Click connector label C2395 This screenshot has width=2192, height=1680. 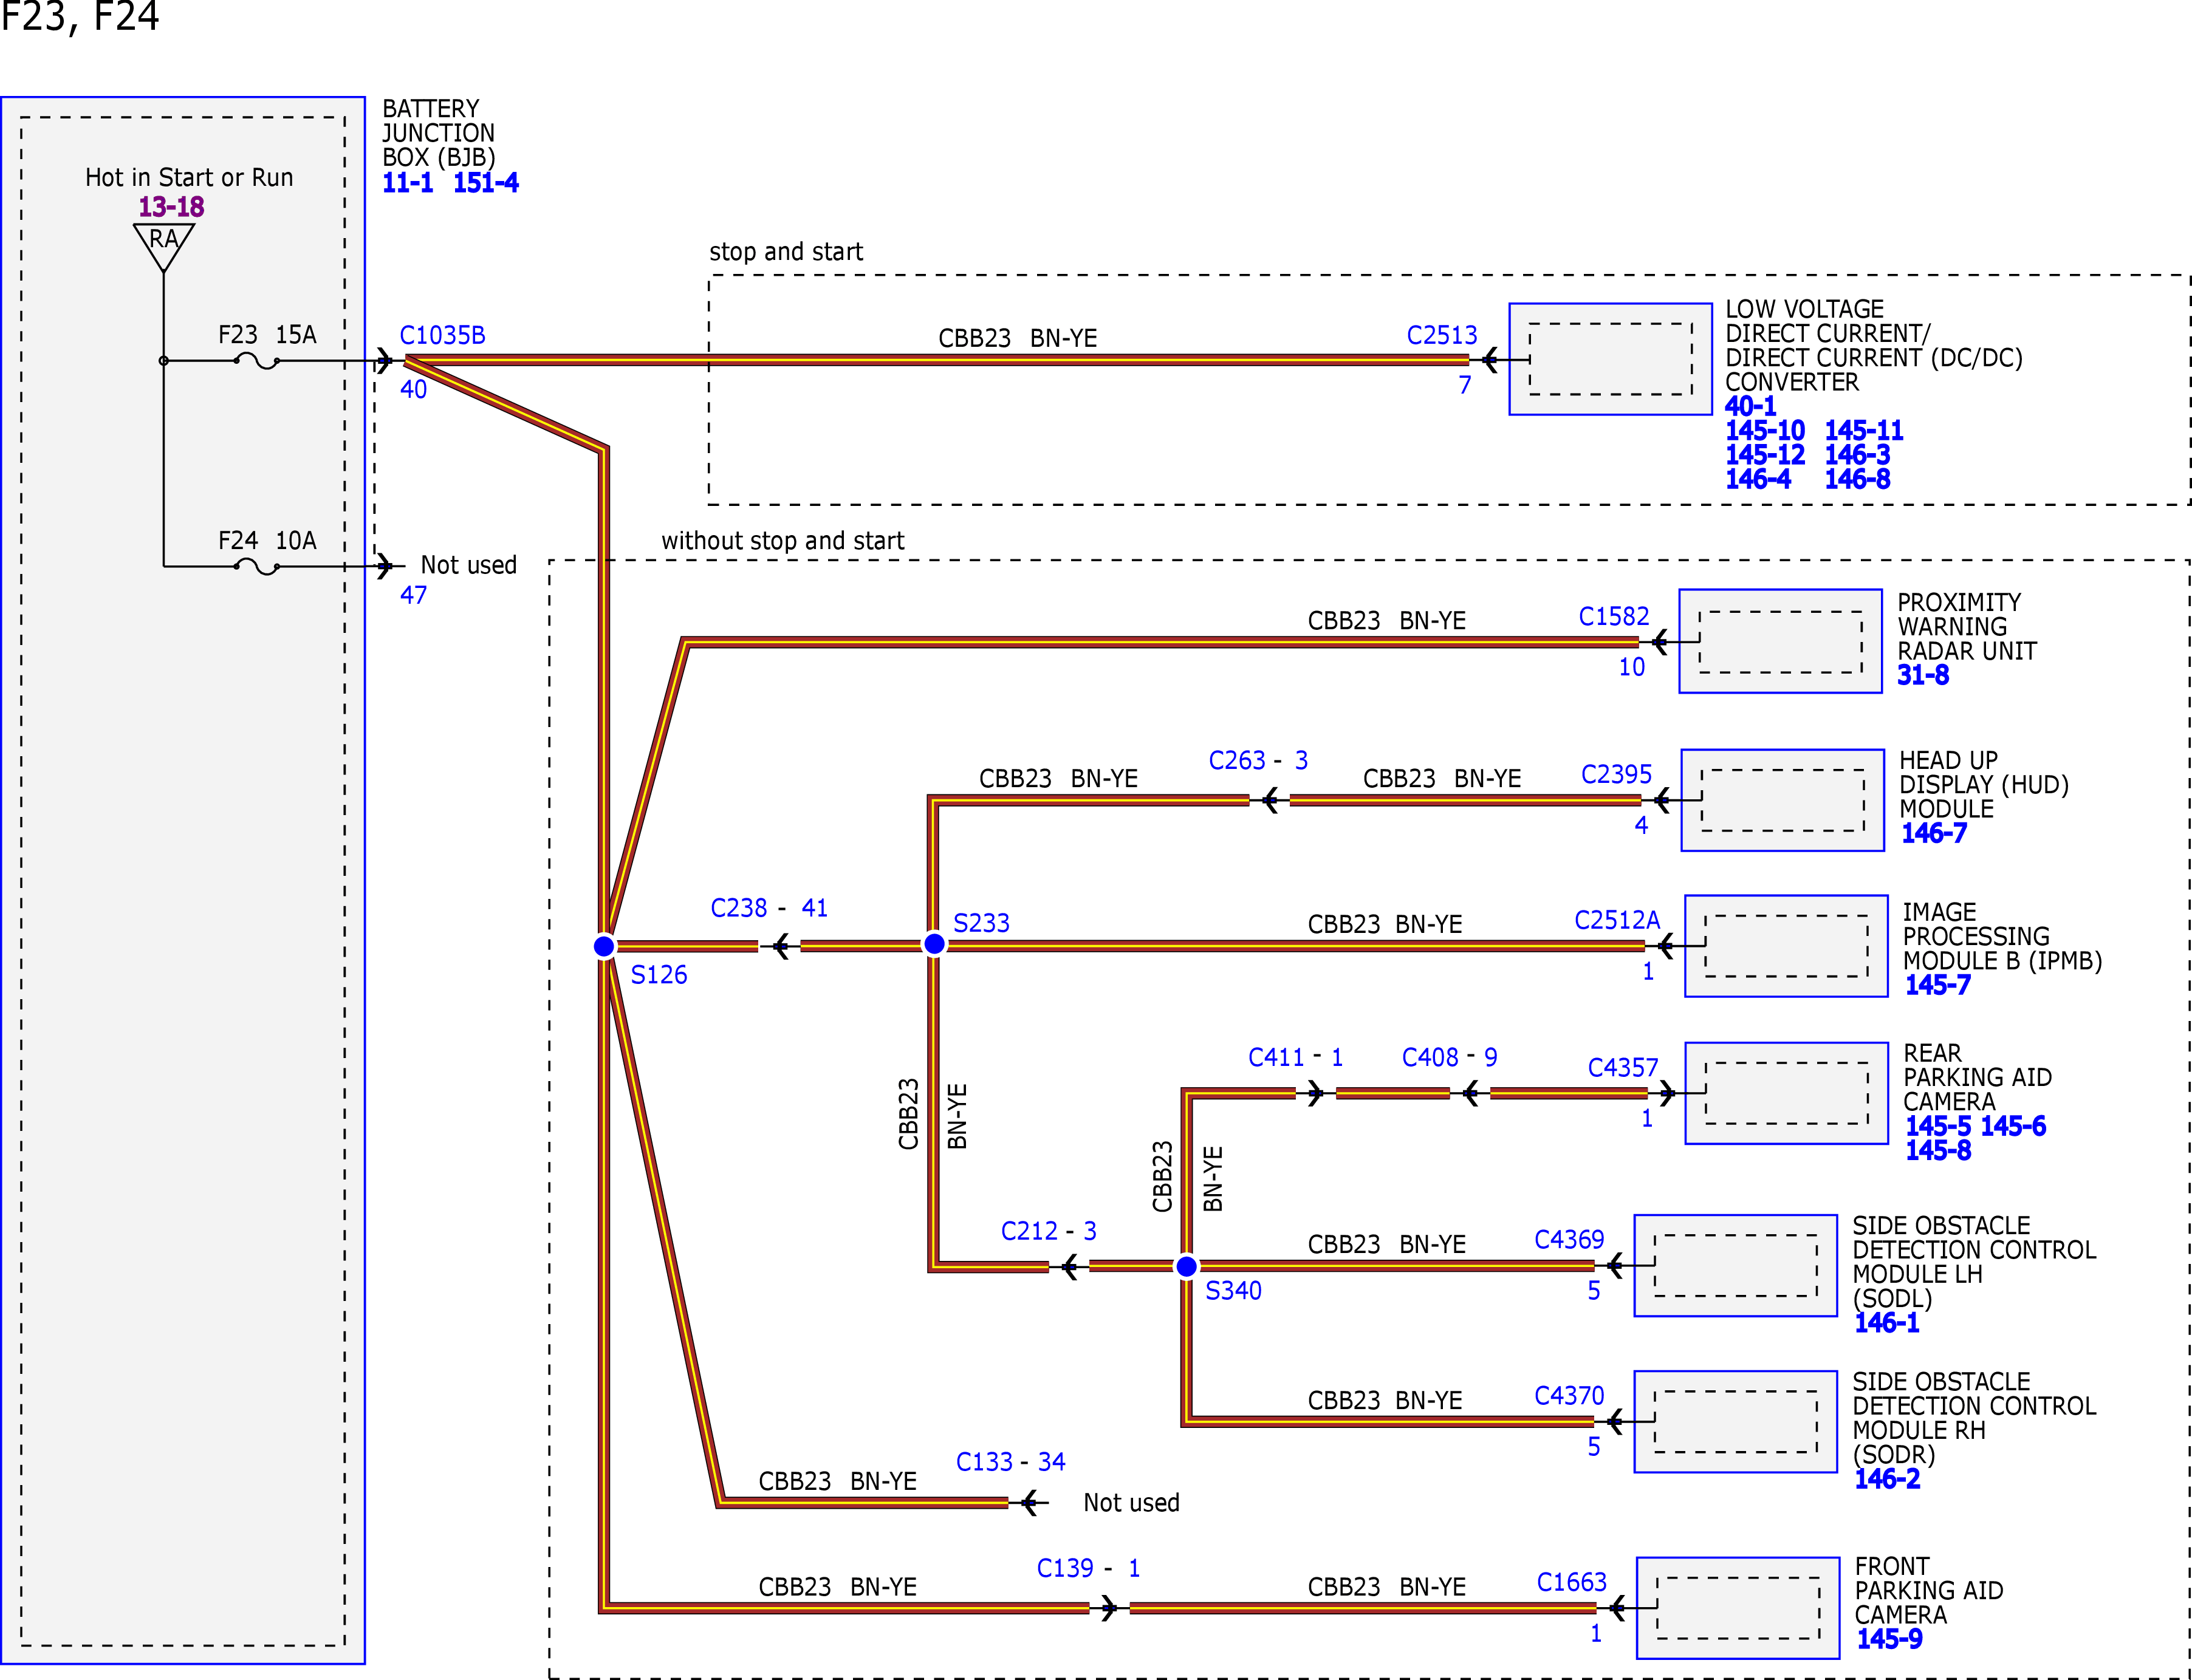tap(1617, 774)
